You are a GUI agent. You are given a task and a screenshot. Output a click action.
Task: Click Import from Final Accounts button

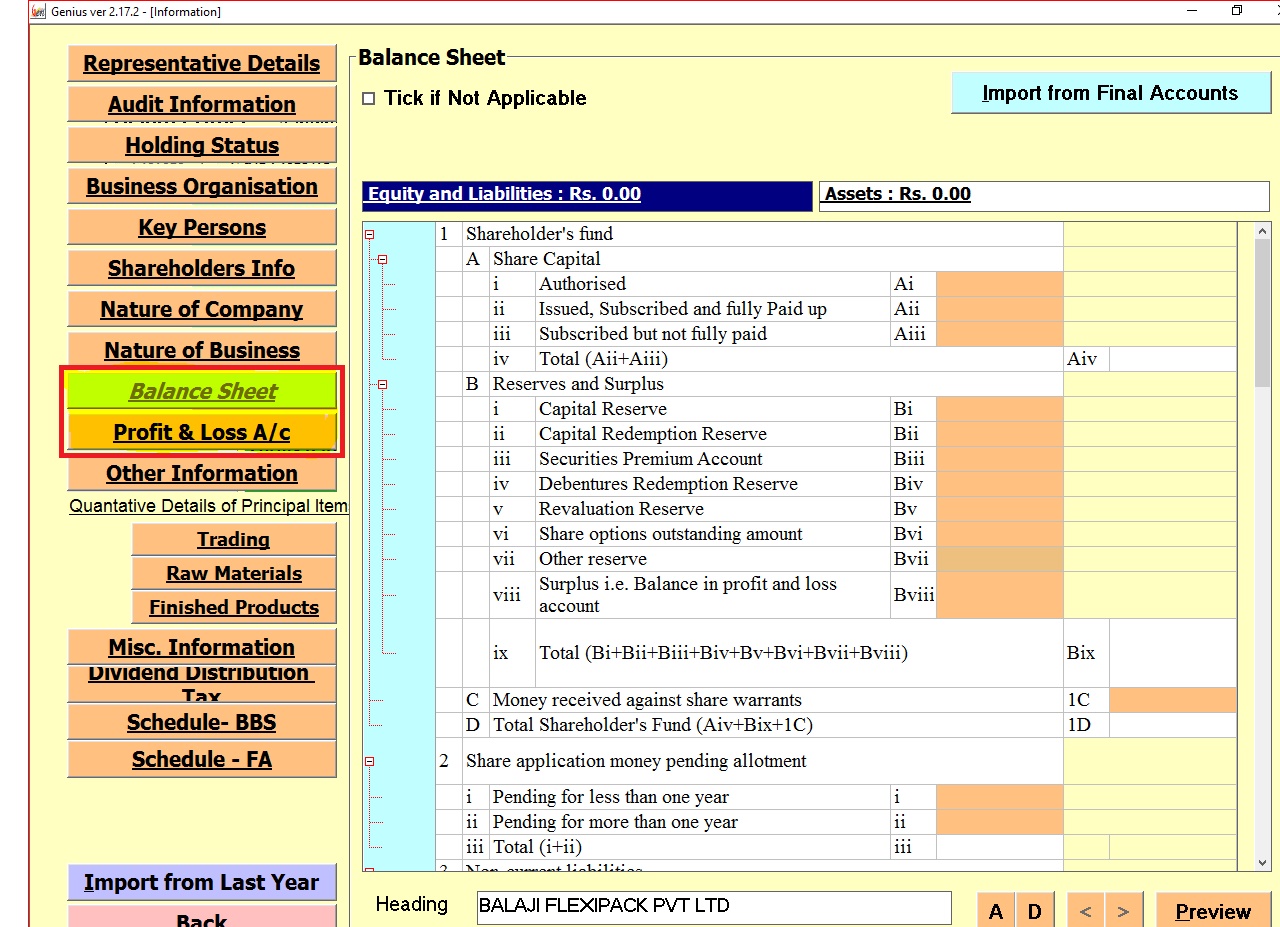[1110, 93]
